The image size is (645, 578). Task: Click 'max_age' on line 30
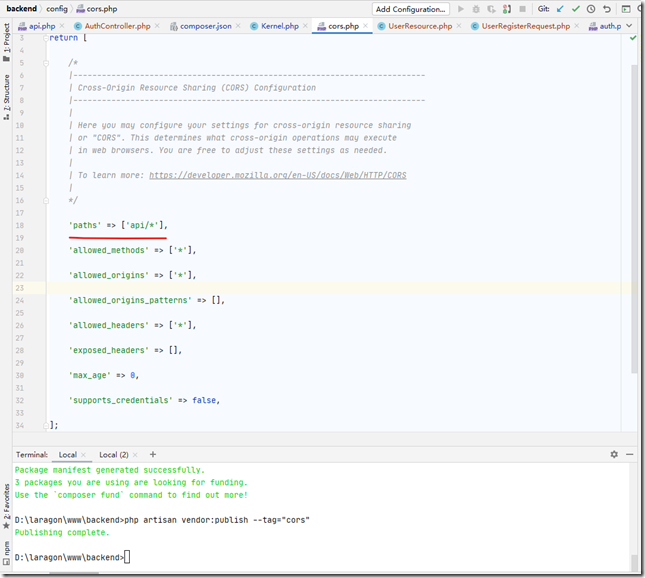click(x=90, y=375)
